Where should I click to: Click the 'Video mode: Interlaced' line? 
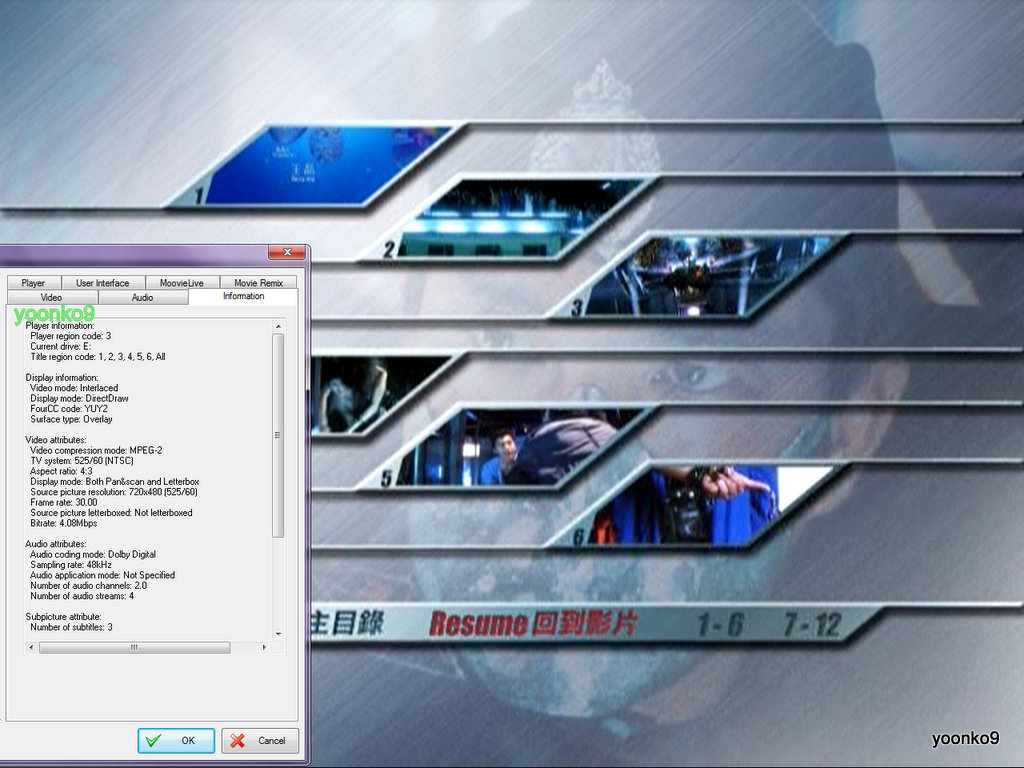[74, 388]
